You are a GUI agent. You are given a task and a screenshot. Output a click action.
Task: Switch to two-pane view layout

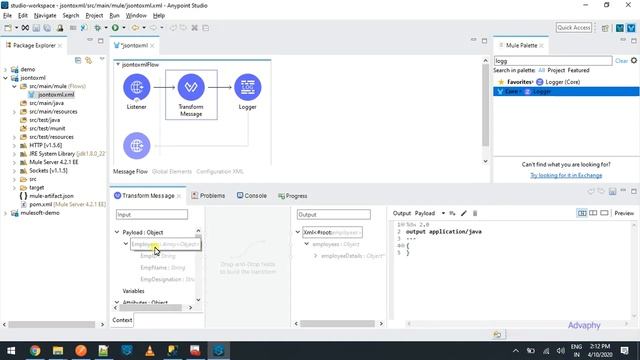pos(593,213)
